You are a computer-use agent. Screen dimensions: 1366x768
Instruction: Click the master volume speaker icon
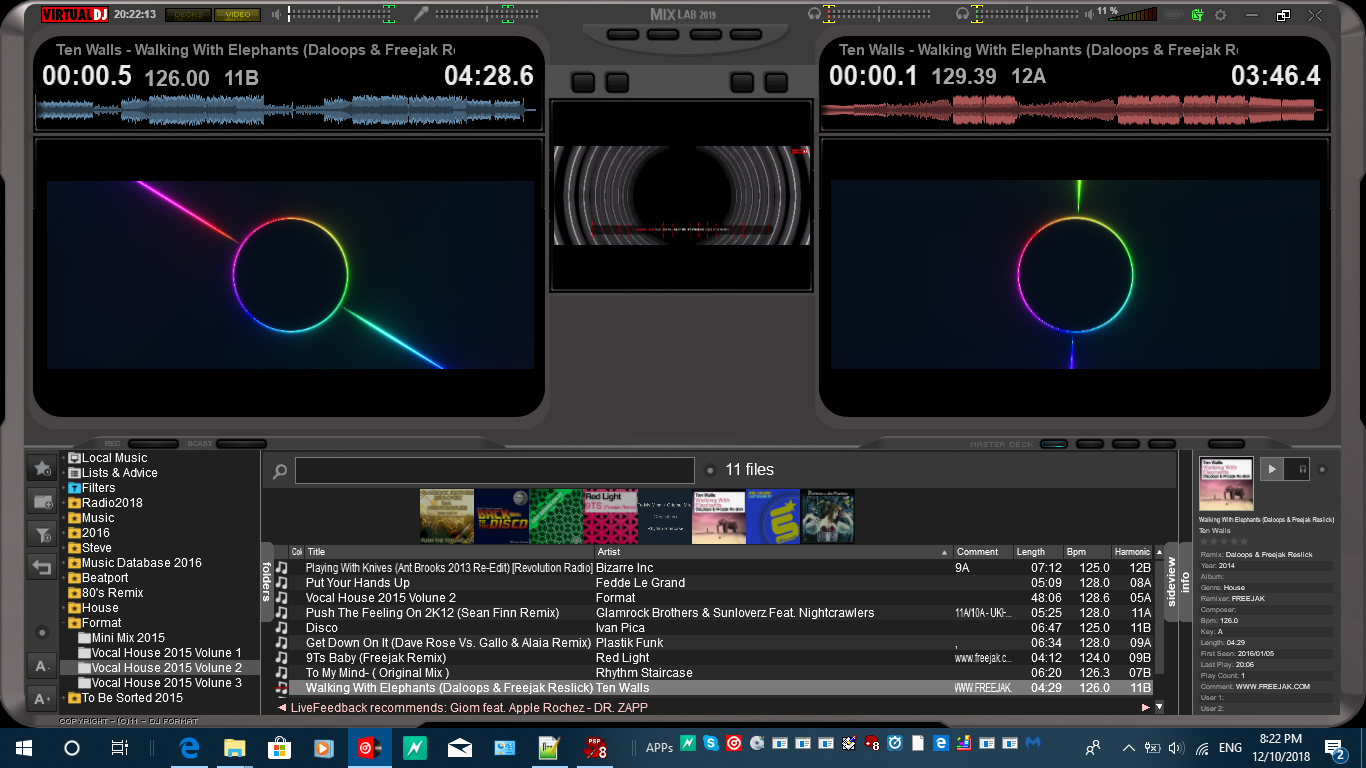pyautogui.click(x=277, y=14)
